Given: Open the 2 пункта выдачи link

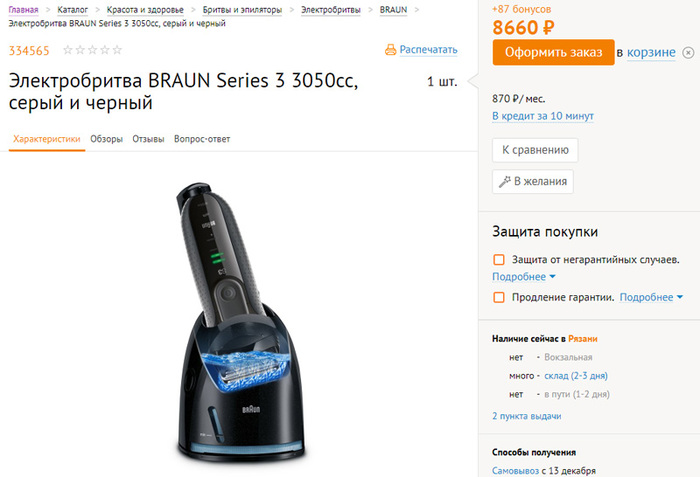Looking at the screenshot, I should [526, 416].
